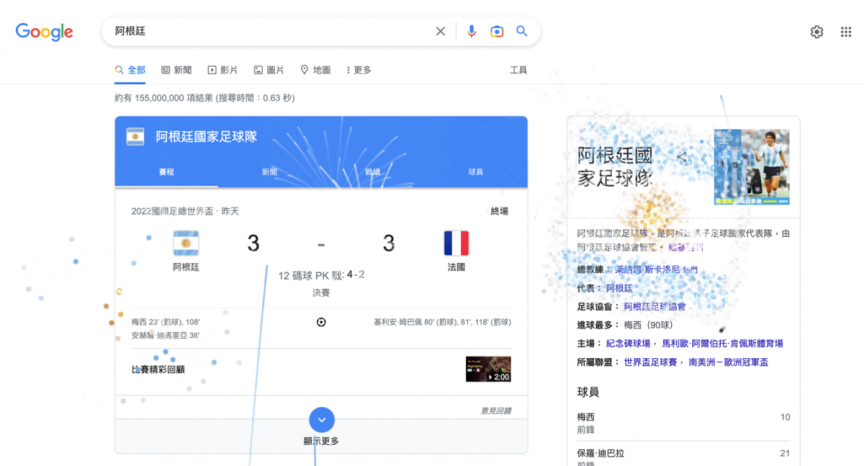Open 世界盃足球賽 link
The image size is (864, 466).
(650, 362)
